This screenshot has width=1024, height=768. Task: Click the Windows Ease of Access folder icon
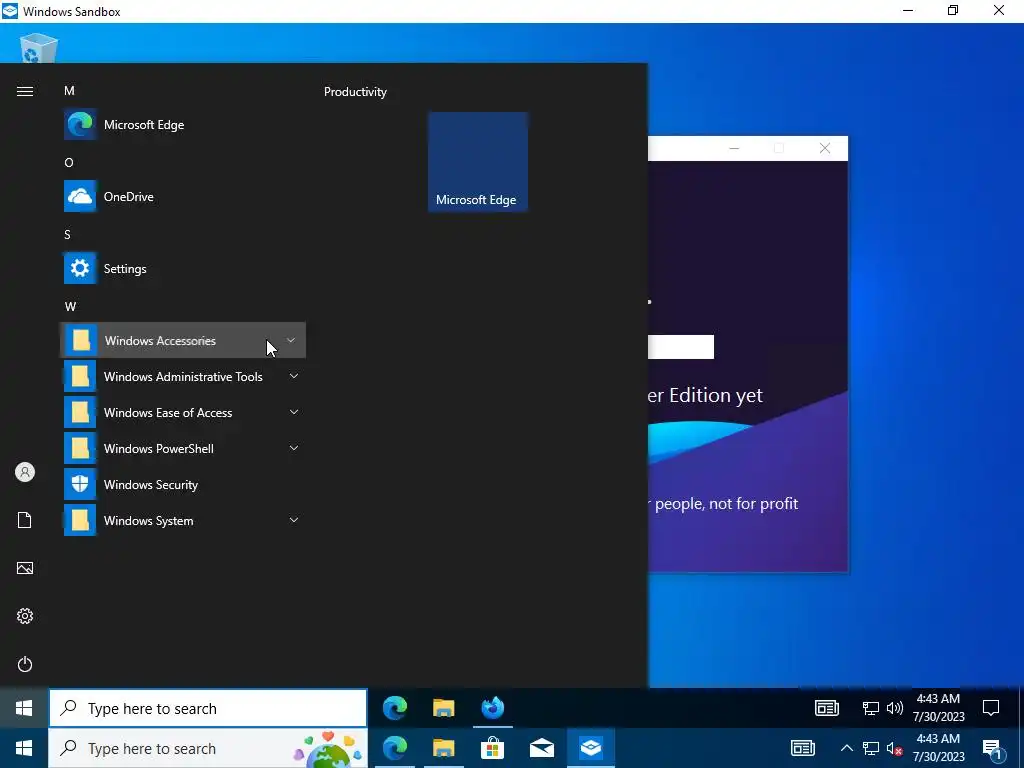click(x=80, y=412)
